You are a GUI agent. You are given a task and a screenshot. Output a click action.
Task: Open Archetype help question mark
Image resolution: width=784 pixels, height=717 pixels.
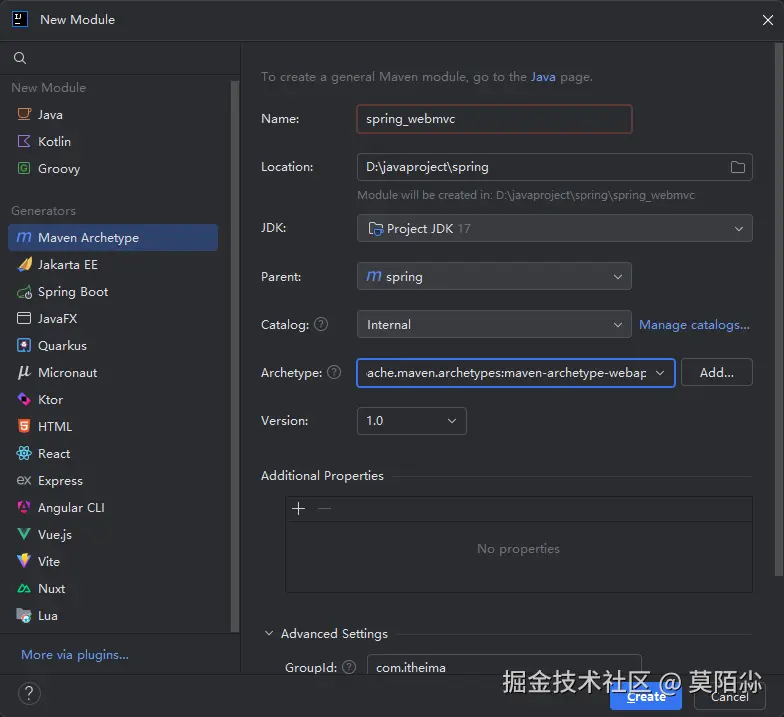334,372
